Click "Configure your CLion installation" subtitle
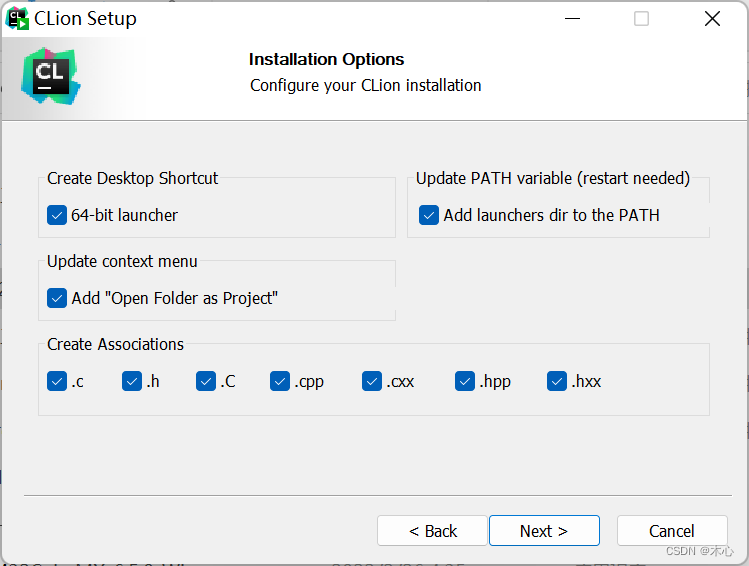Screen dimensions: 749x566 (x=365, y=85)
